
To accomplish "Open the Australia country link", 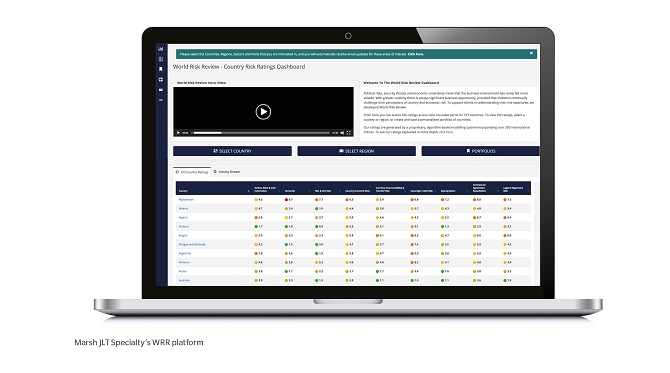I will coord(184,280).
